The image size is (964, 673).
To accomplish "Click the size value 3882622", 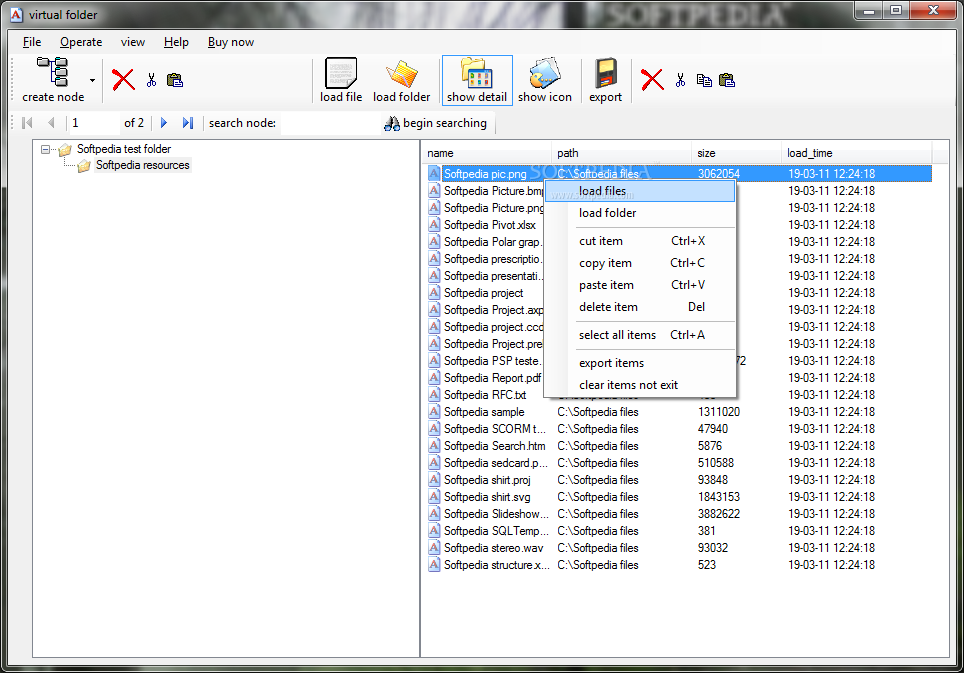I will coord(719,514).
